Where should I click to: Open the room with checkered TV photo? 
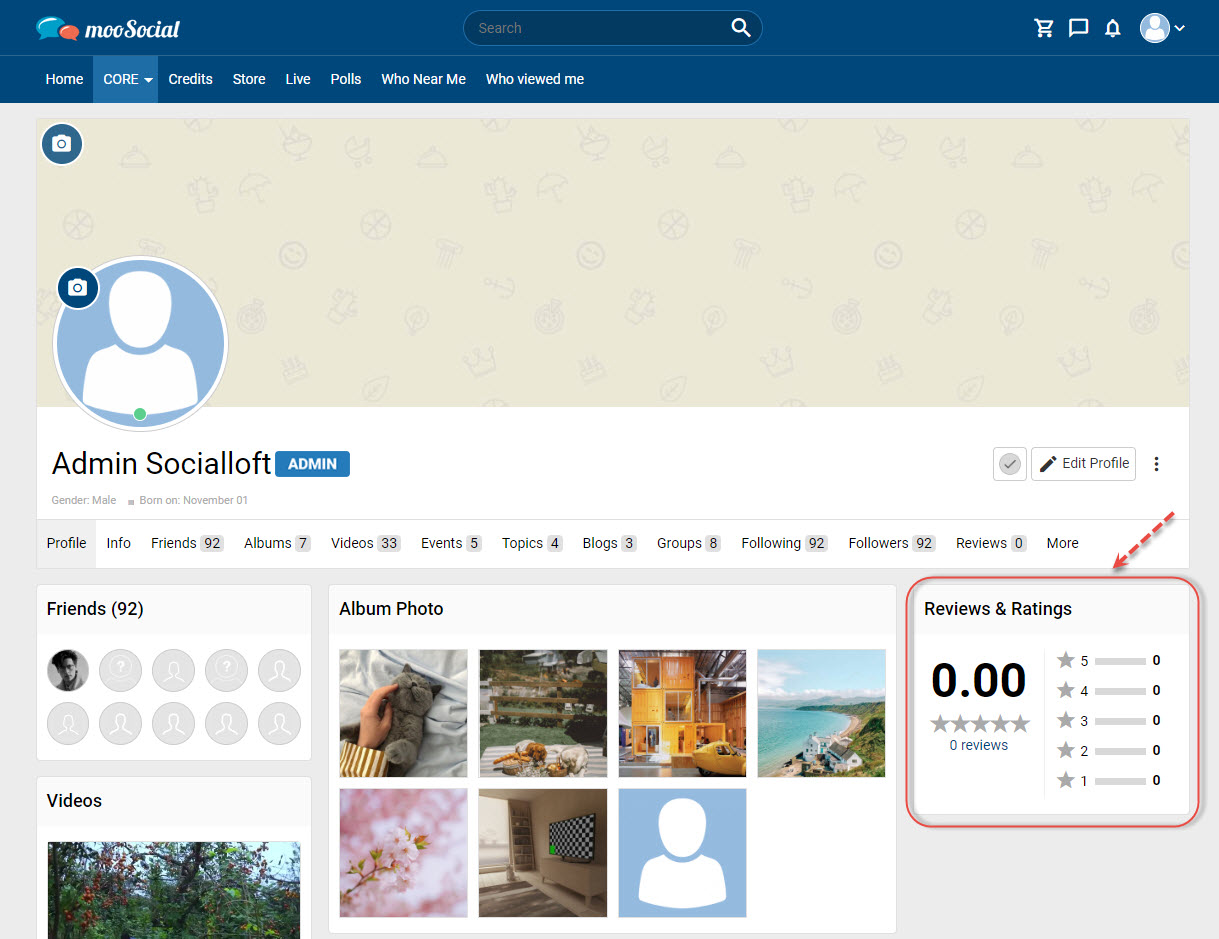coord(543,853)
